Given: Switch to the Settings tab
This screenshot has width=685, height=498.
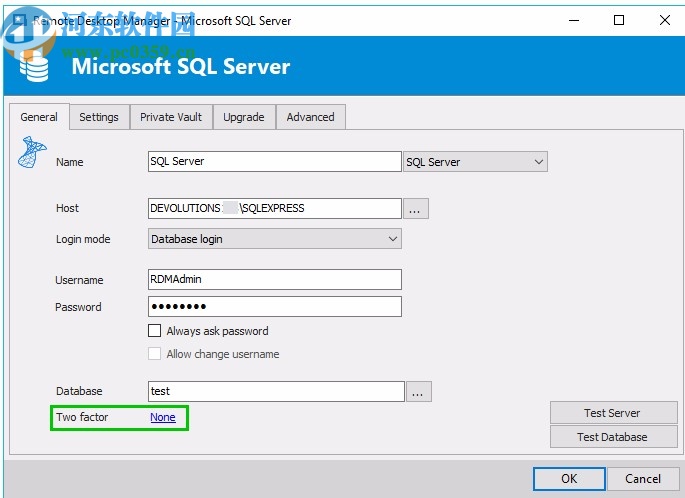Looking at the screenshot, I should [99, 117].
